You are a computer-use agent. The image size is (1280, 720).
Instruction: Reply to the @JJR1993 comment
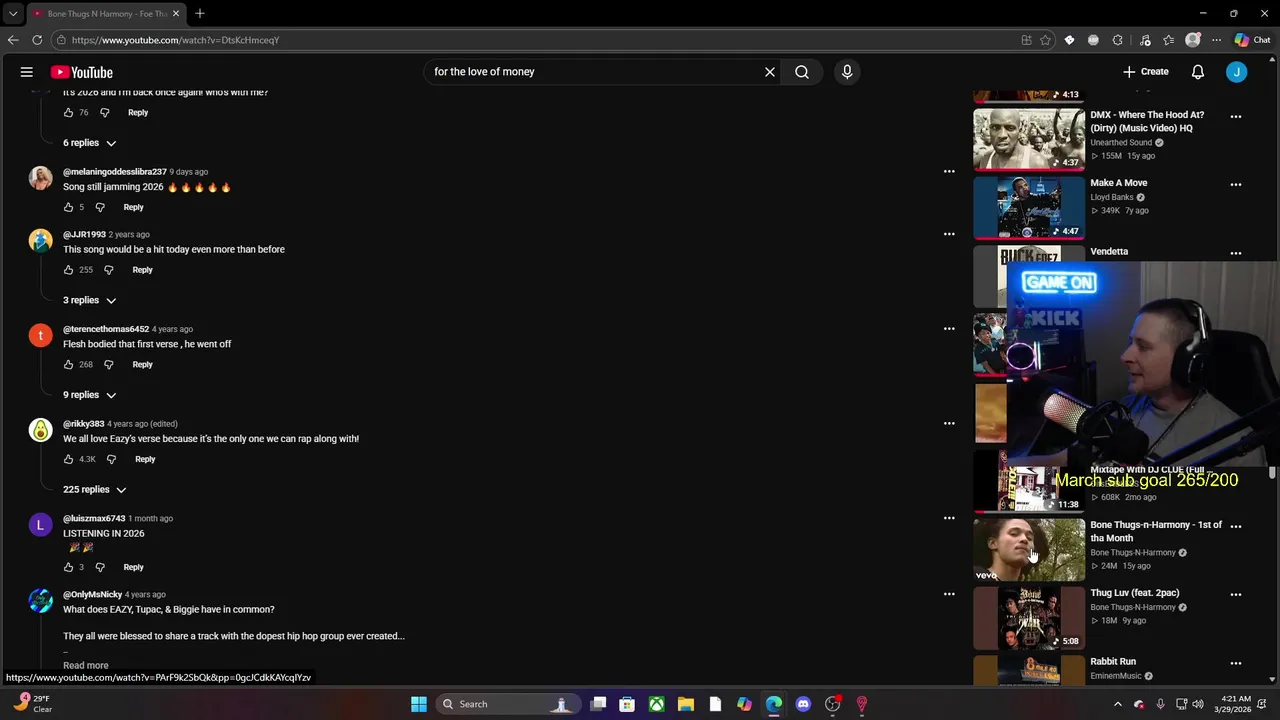coord(142,270)
